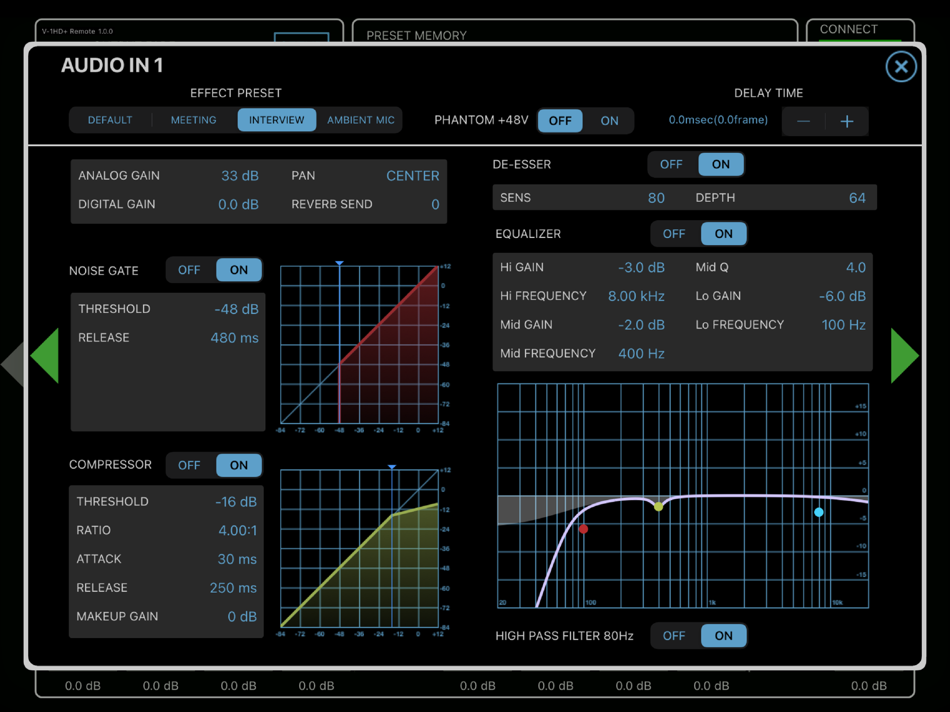Click the noise gate response graph

pos(359,345)
